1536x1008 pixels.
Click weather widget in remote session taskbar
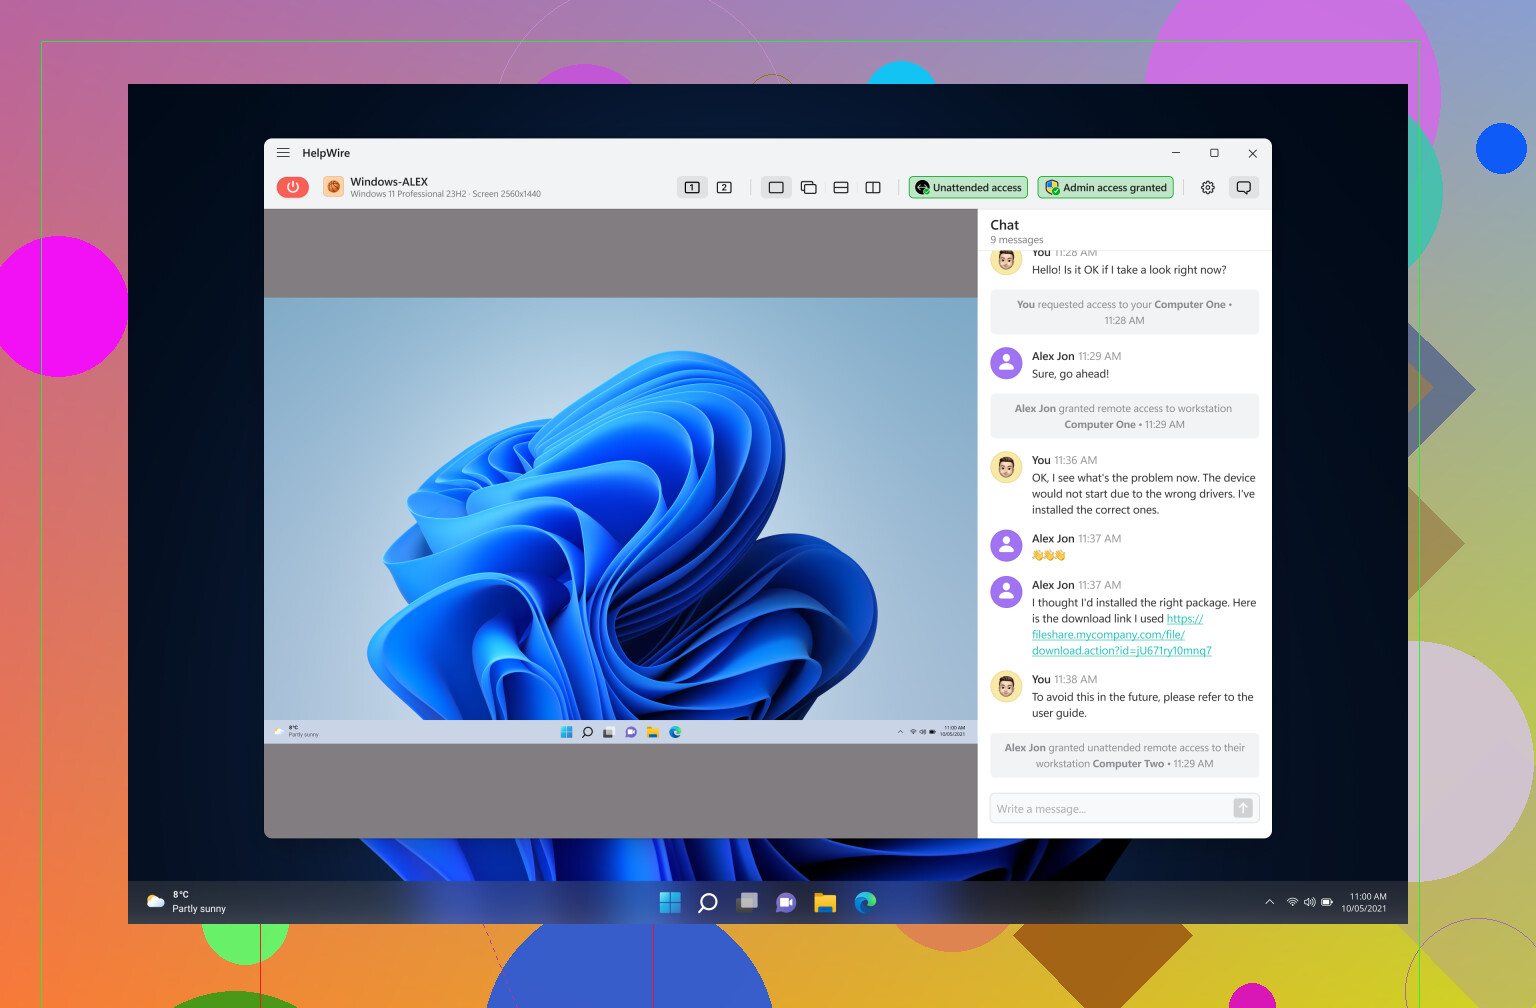pyautogui.click(x=296, y=732)
